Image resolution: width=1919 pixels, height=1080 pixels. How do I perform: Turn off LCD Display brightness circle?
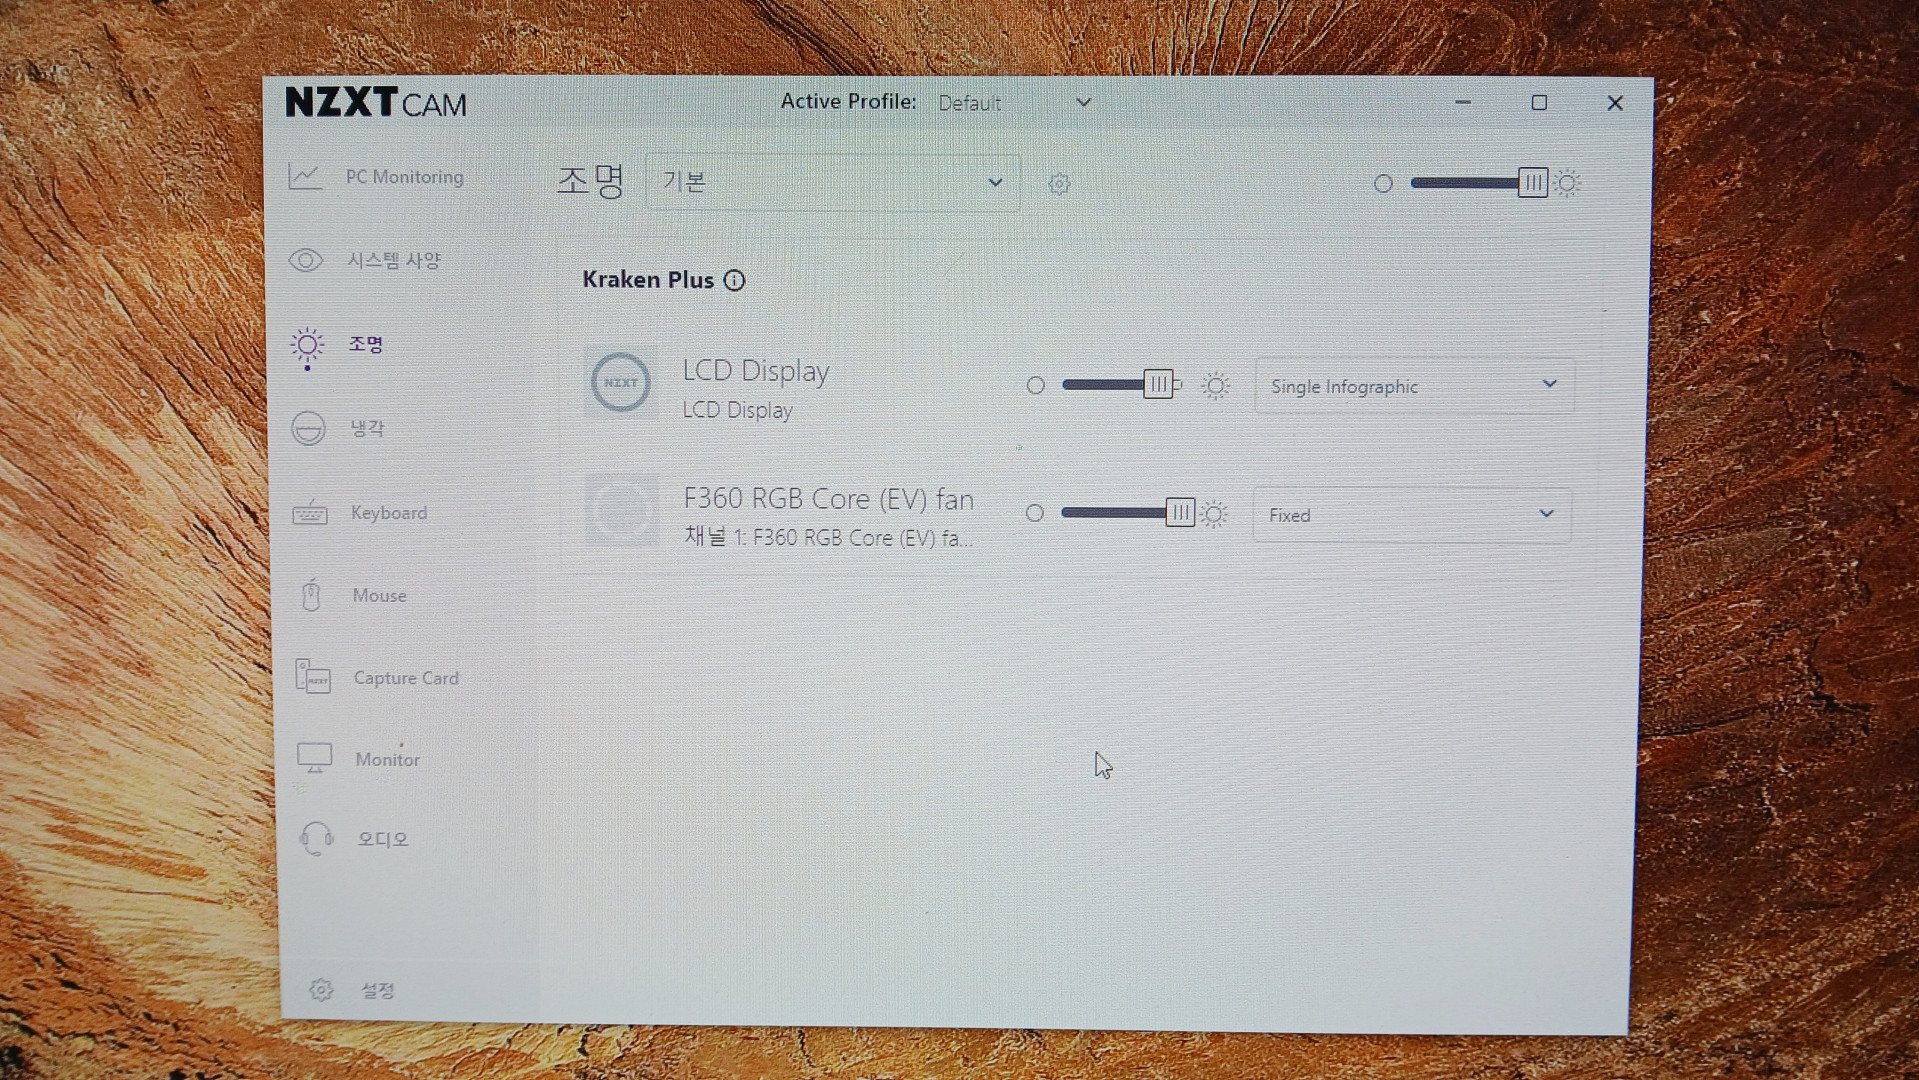pos(1036,386)
